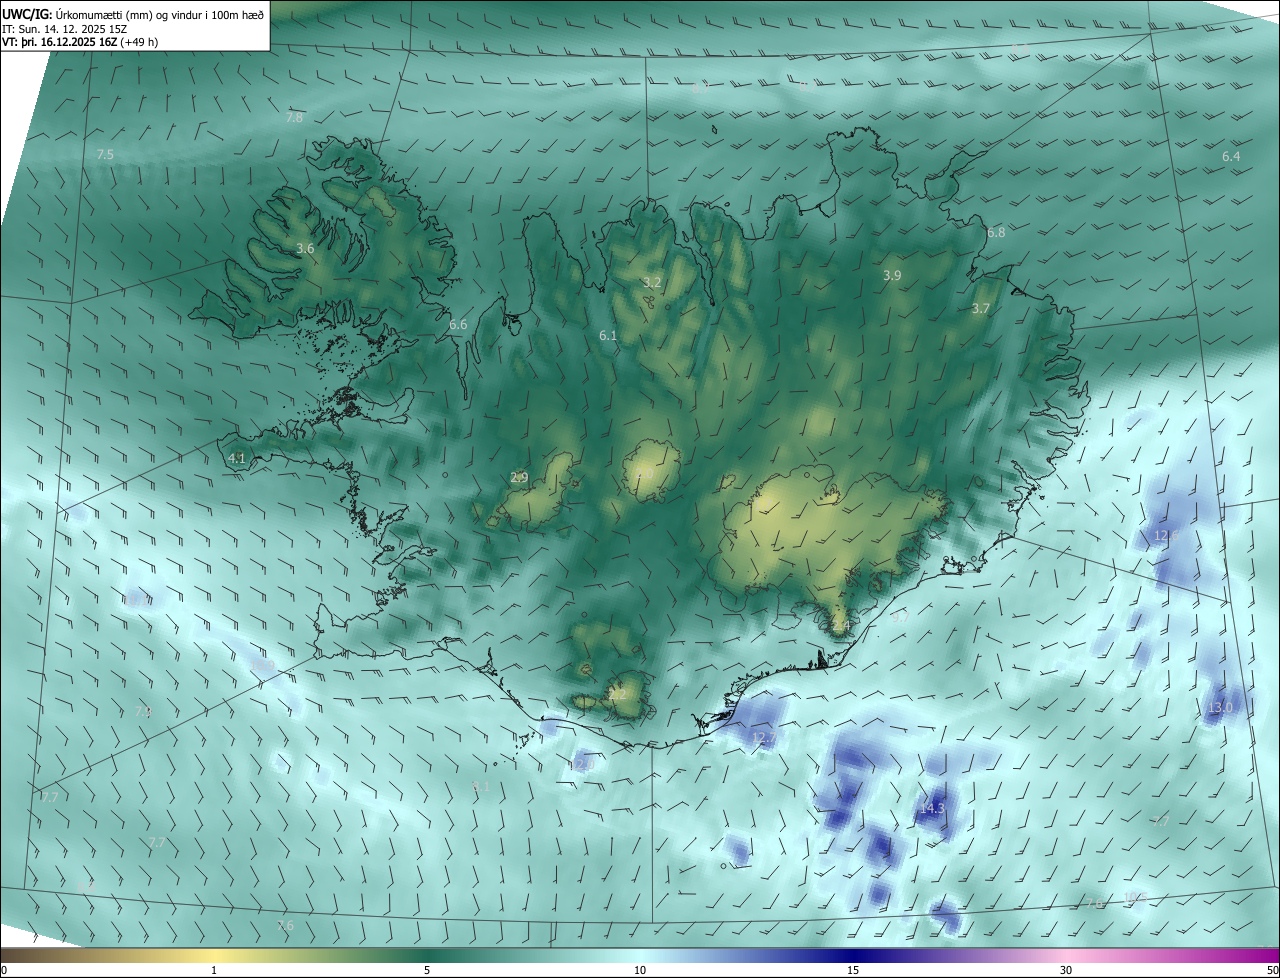Screen dimensions: 1280x978
Task: Click the yellow color band above the 1 tick
Action: [214, 955]
